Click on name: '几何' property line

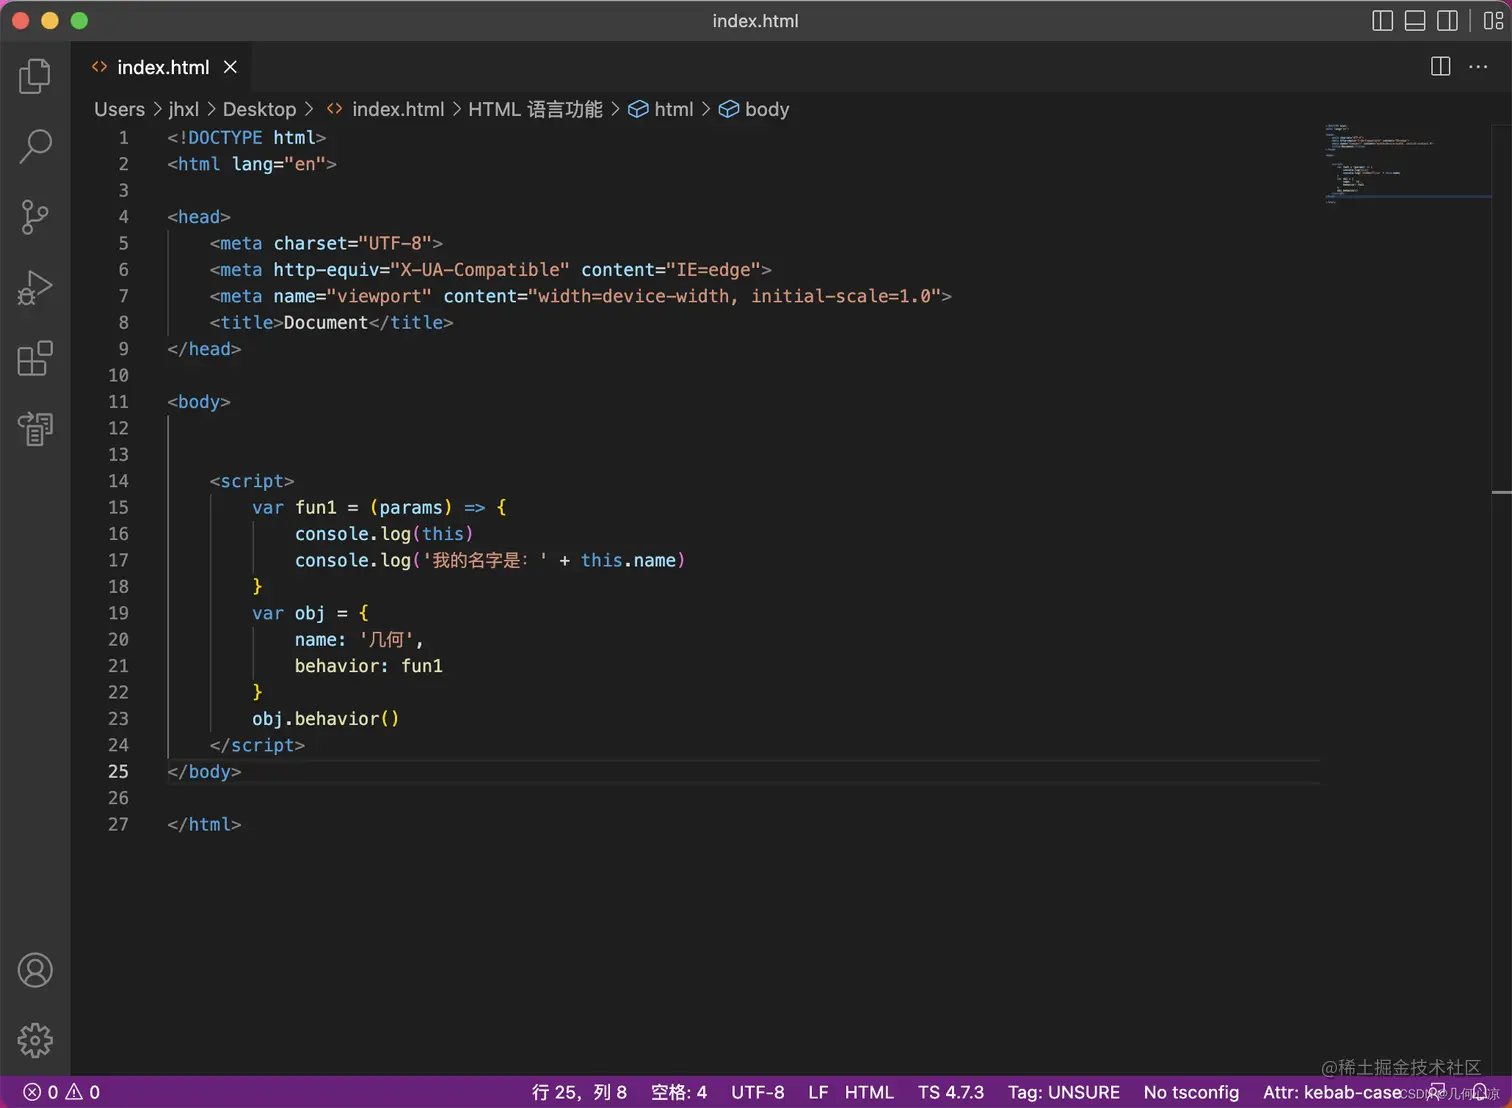[x=359, y=639]
